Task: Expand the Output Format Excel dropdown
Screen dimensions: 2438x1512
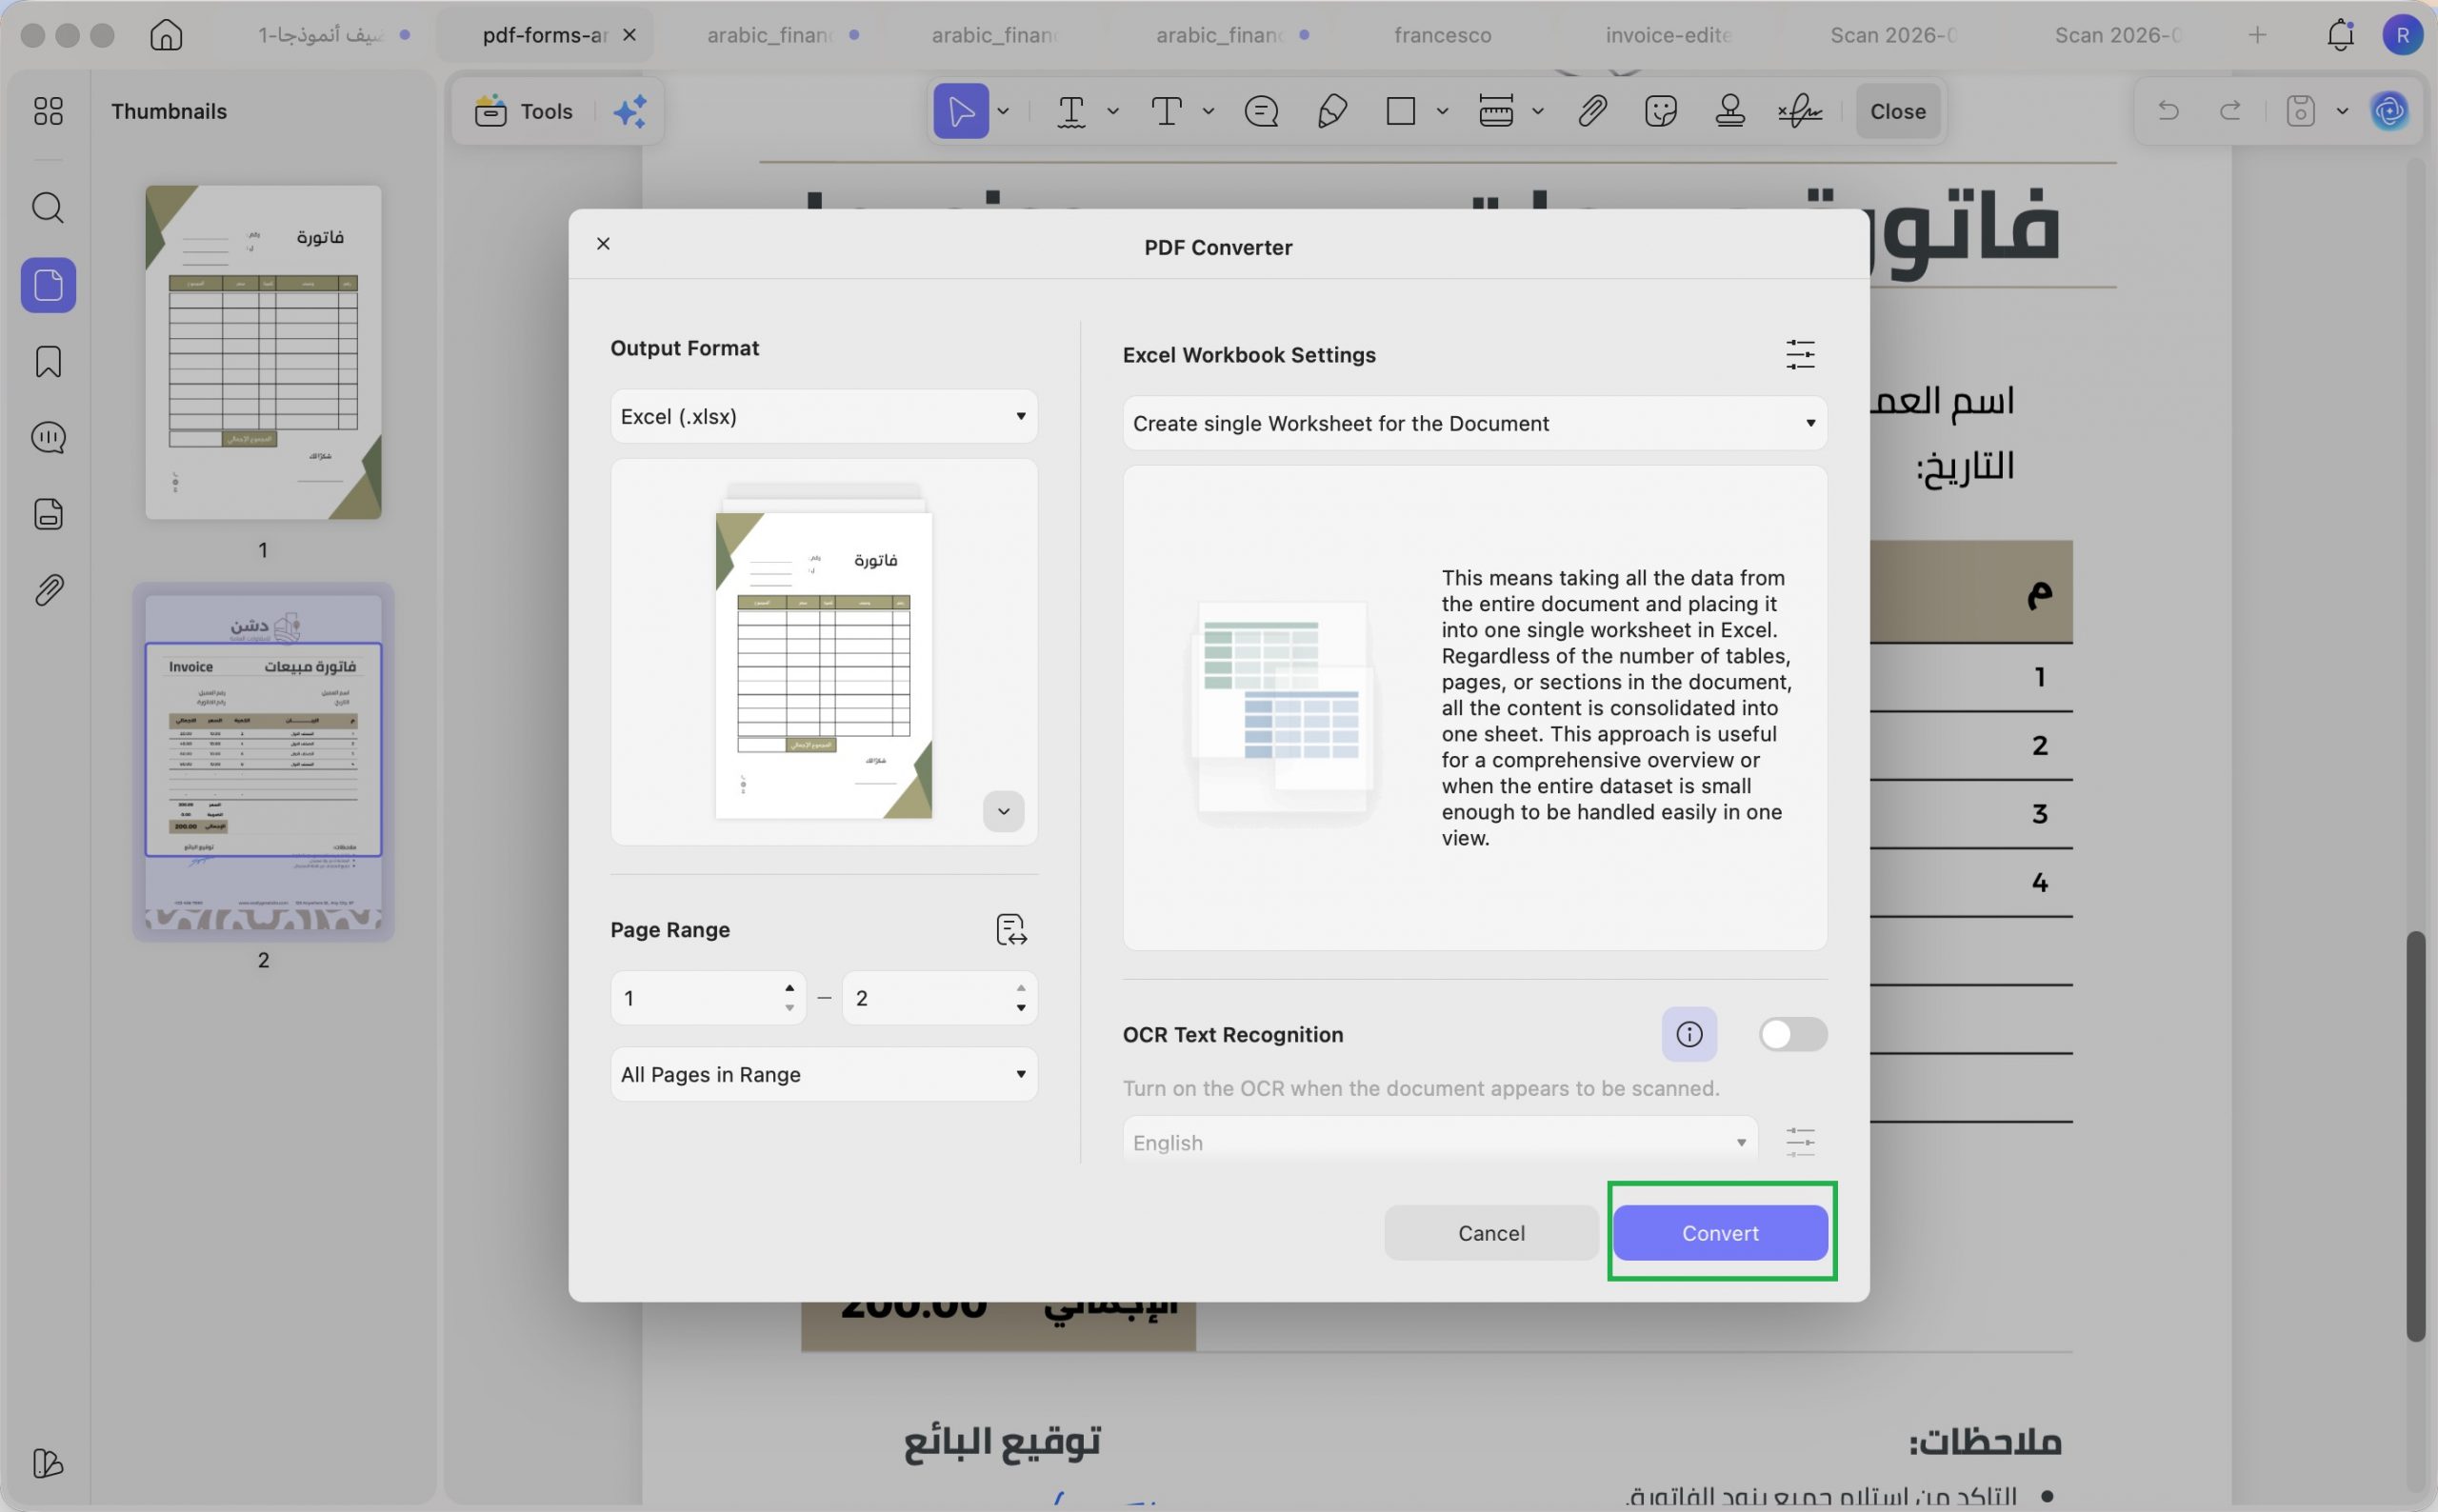Action: tap(823, 416)
